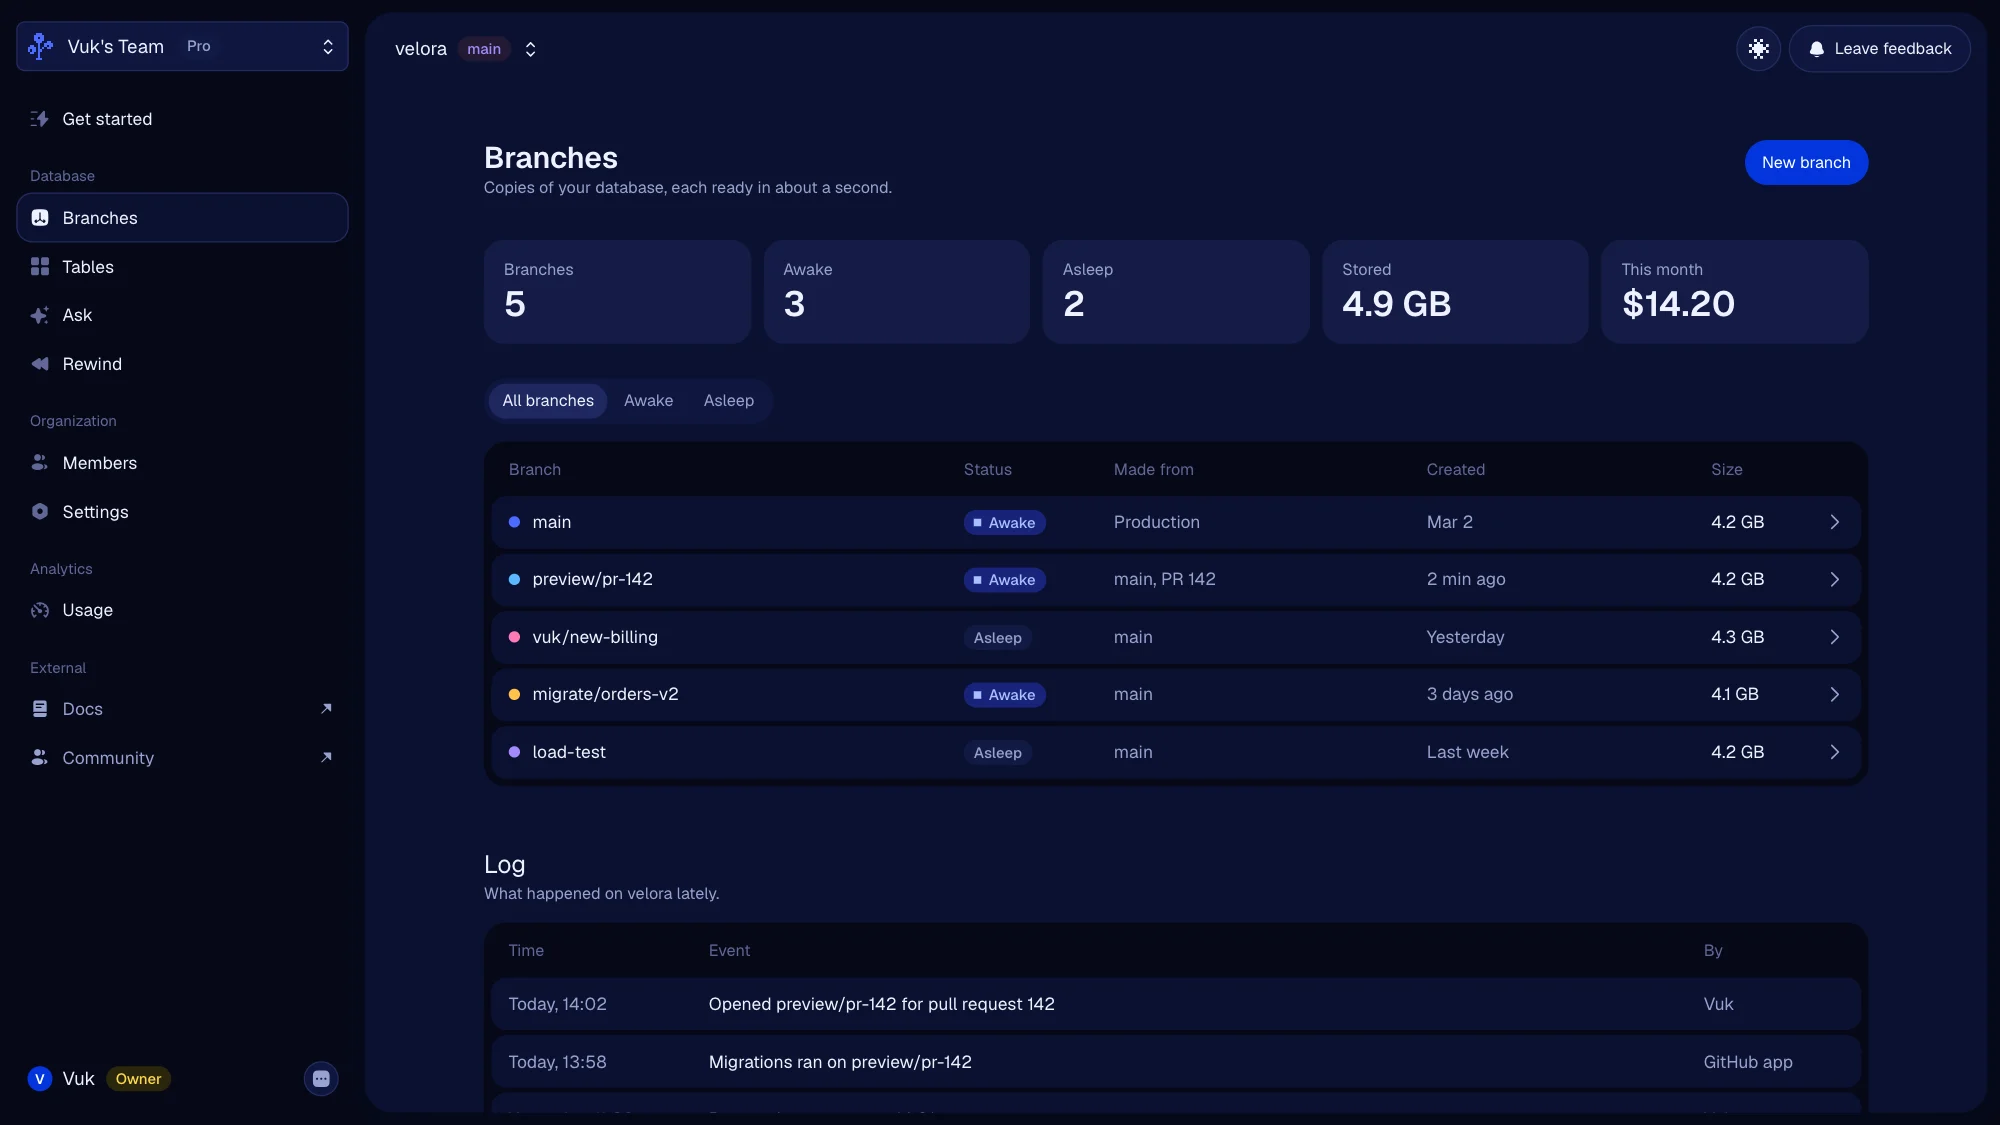The width and height of the screenshot is (2000, 1125).
Task: Switch to the Awake filter tab
Action: point(648,401)
